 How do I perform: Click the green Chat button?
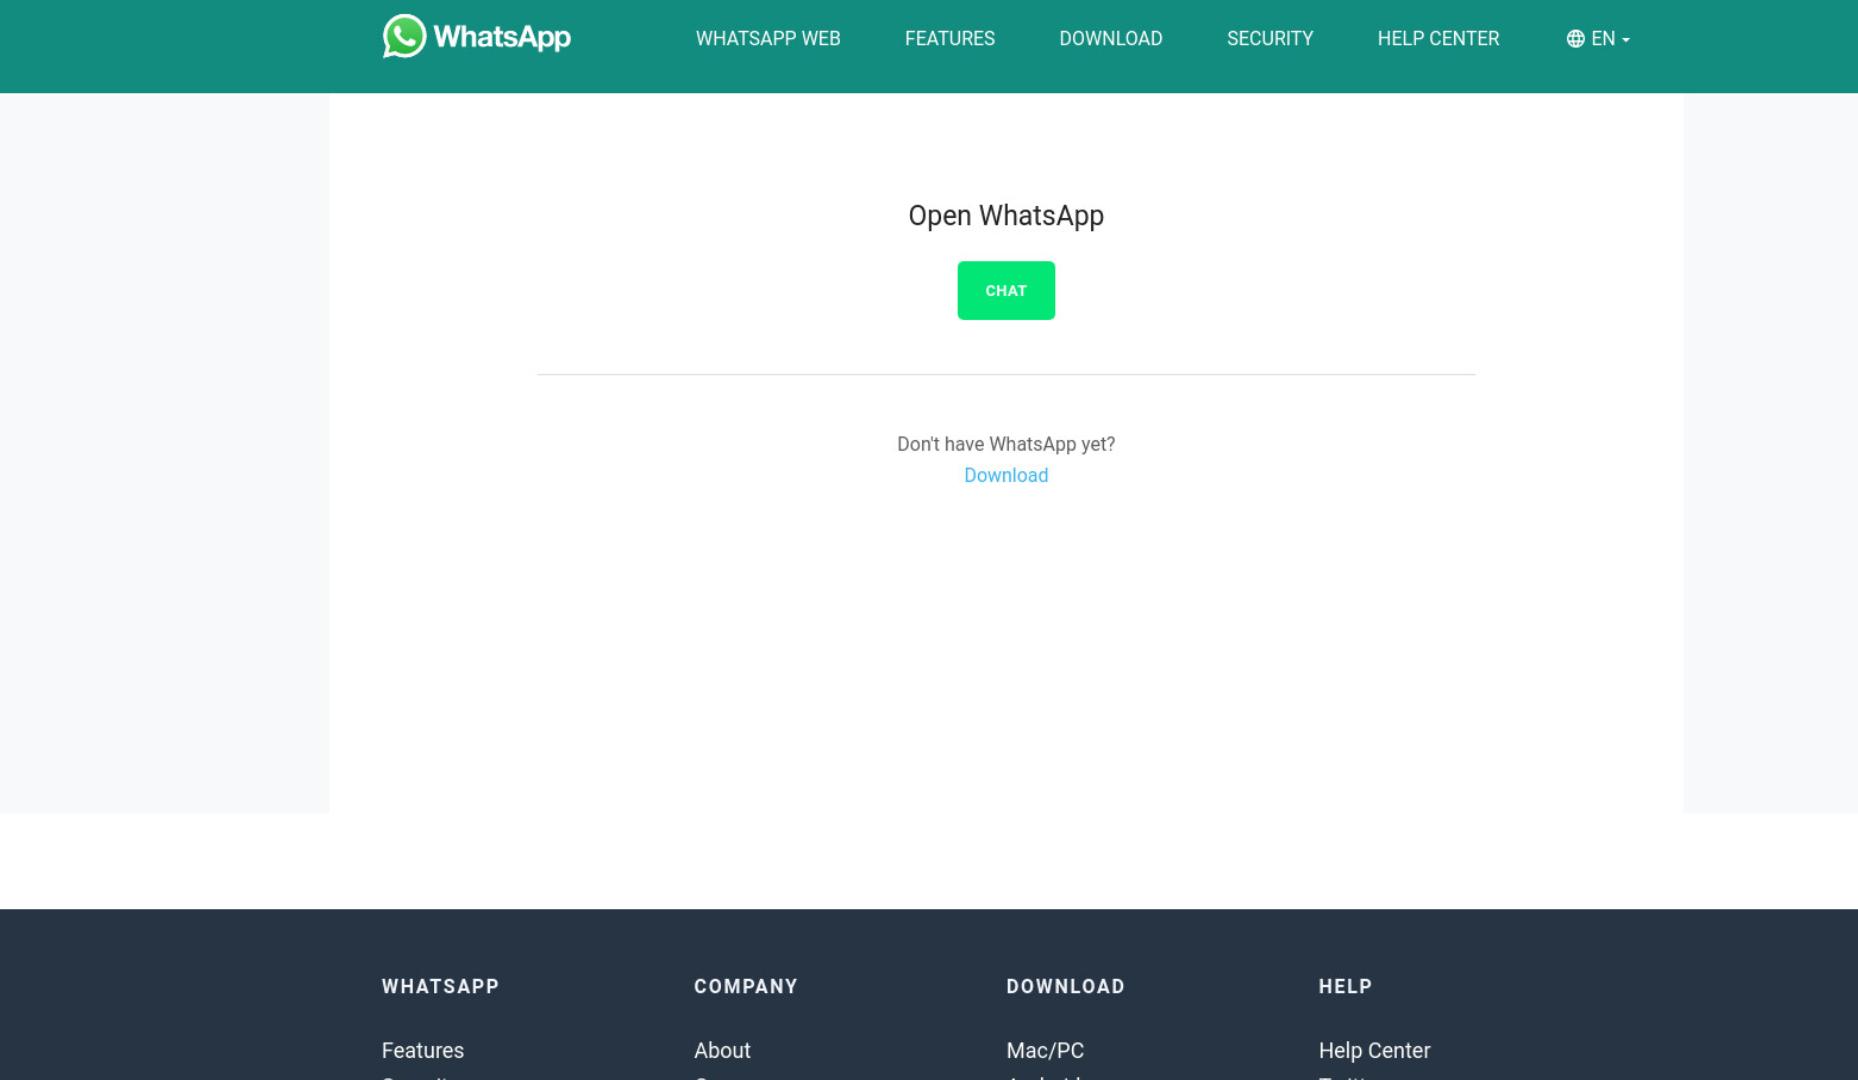(1006, 291)
